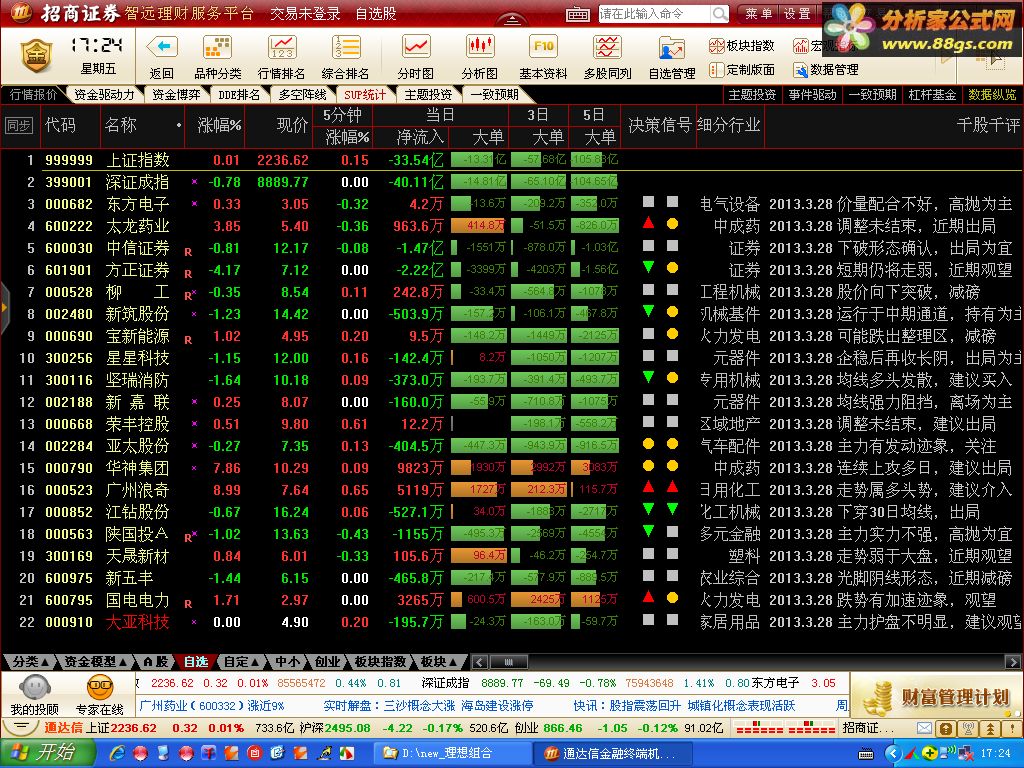The image size is (1024, 768).
Task: Click 开始 Start button
Action: coord(46,753)
